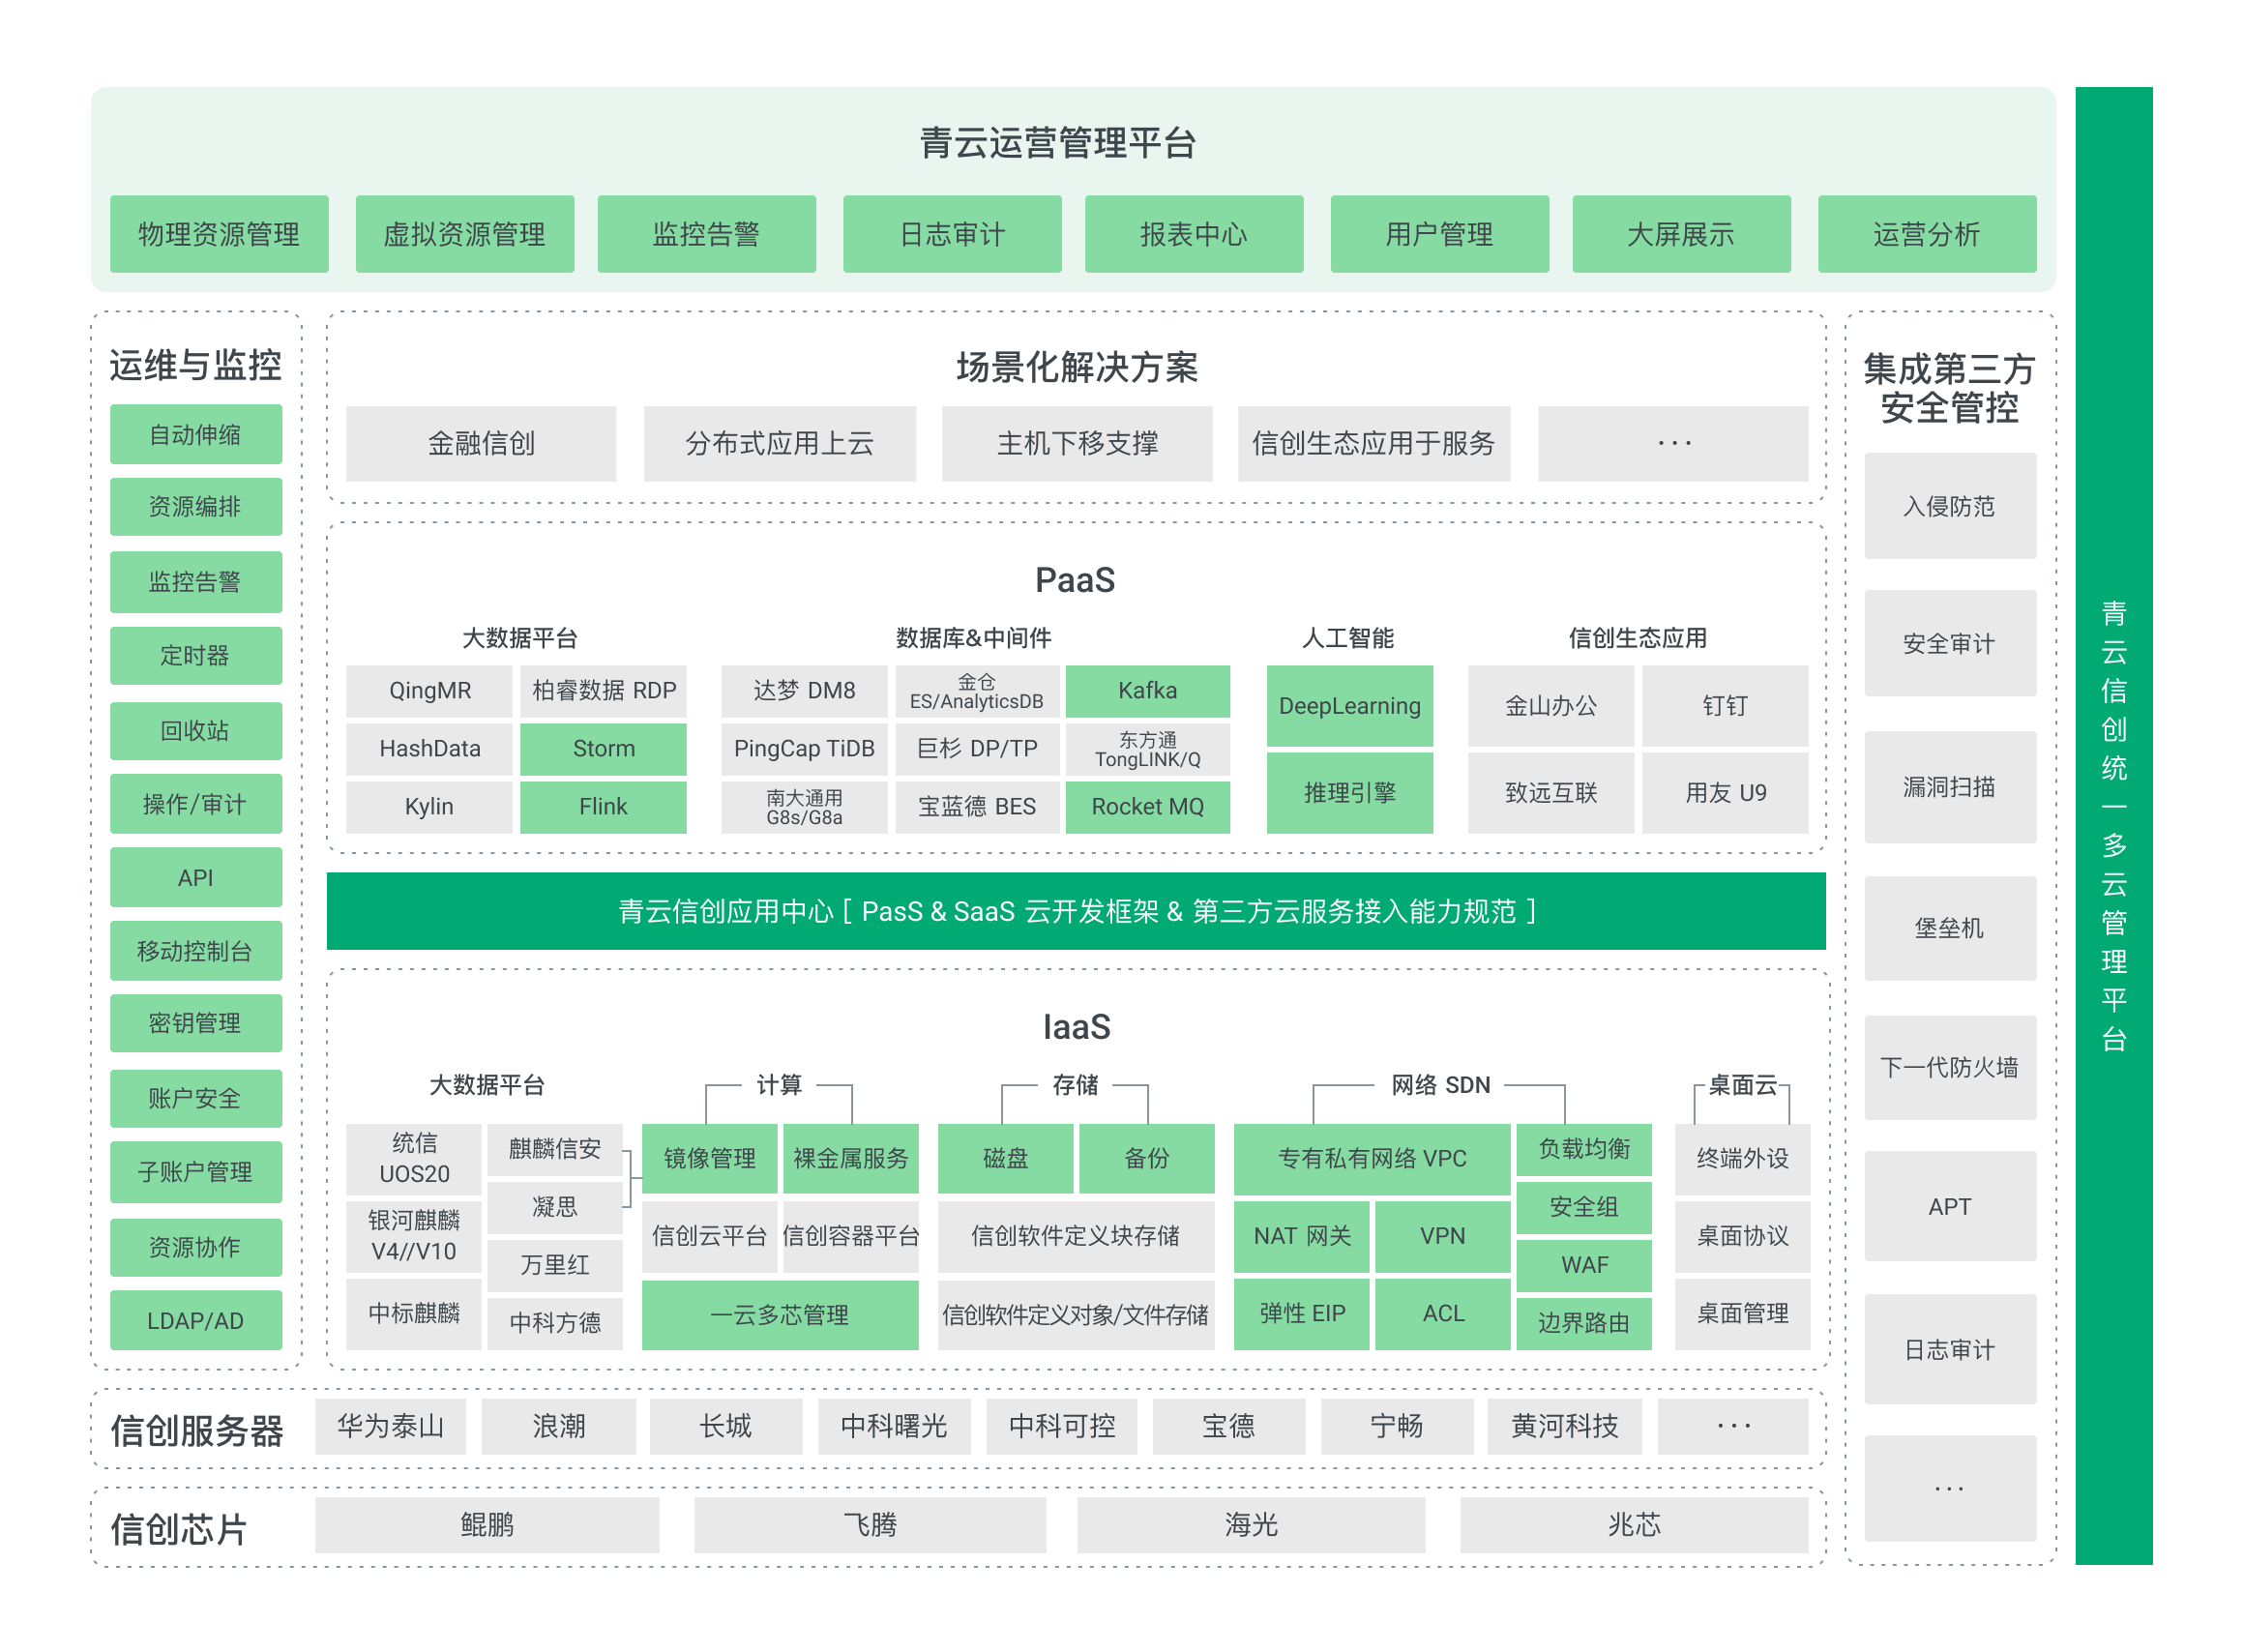The width and height of the screenshot is (2244, 1652).
Task: Click the 主机下移支撑 box
Action: click(1077, 443)
